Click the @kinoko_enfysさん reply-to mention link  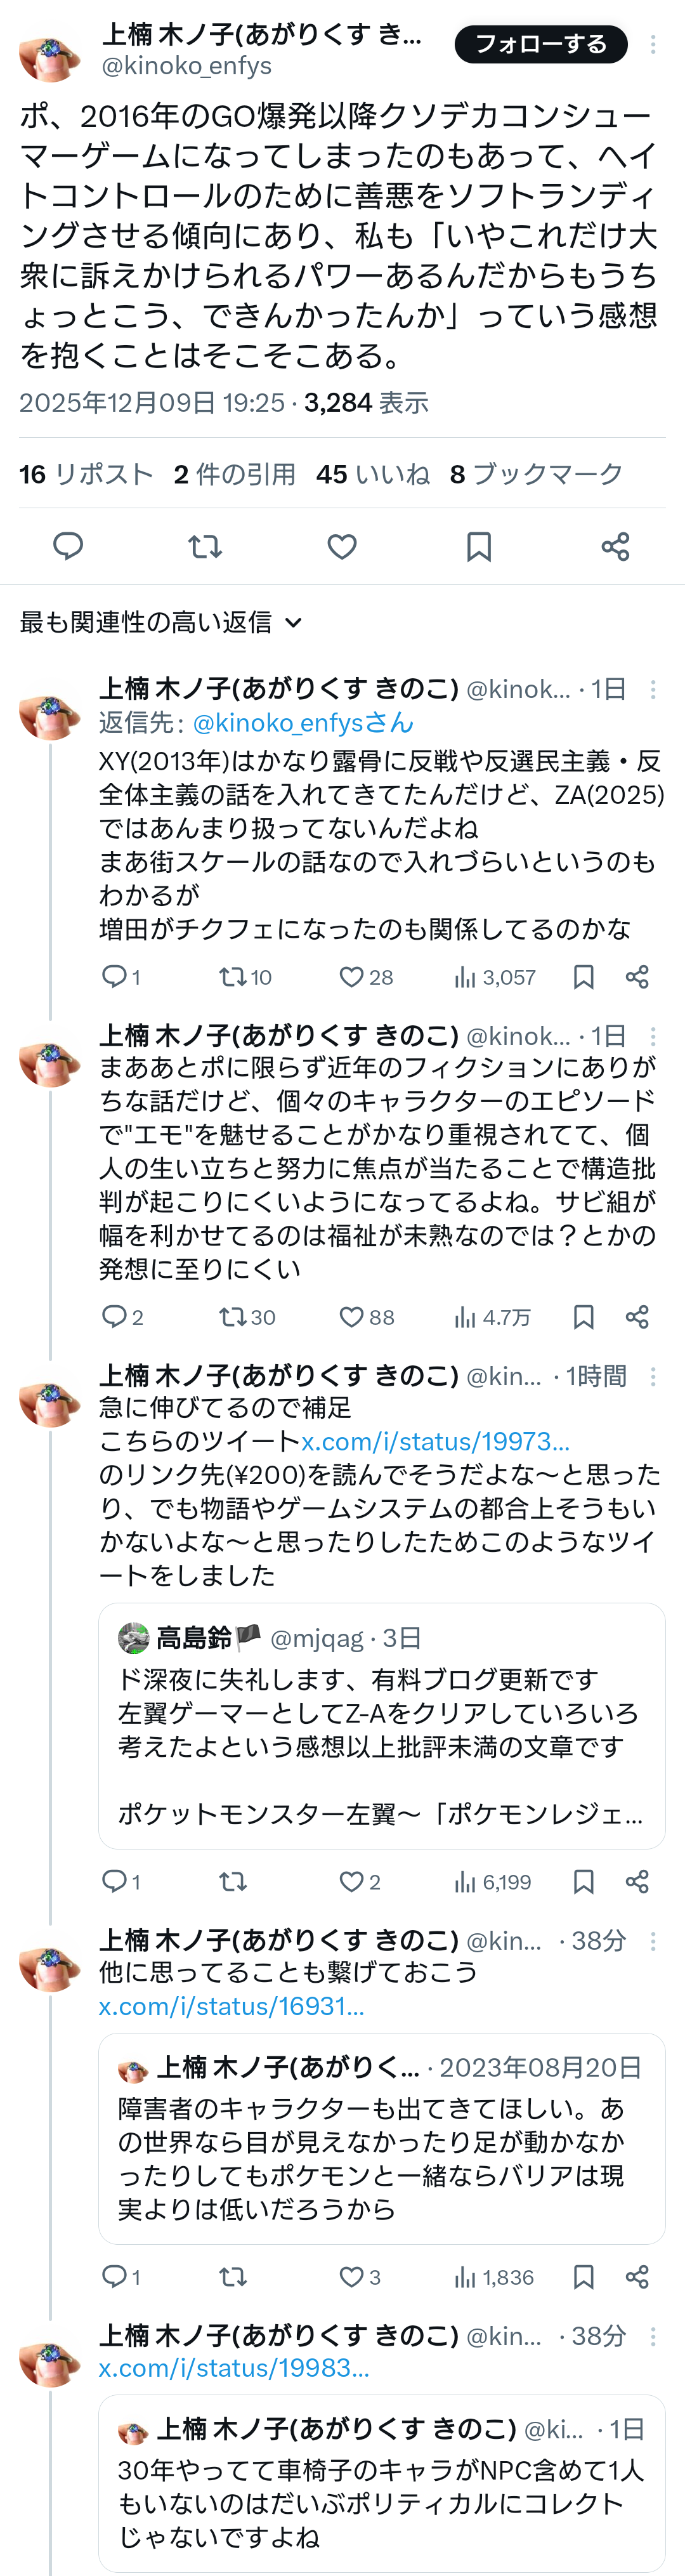click(x=302, y=722)
